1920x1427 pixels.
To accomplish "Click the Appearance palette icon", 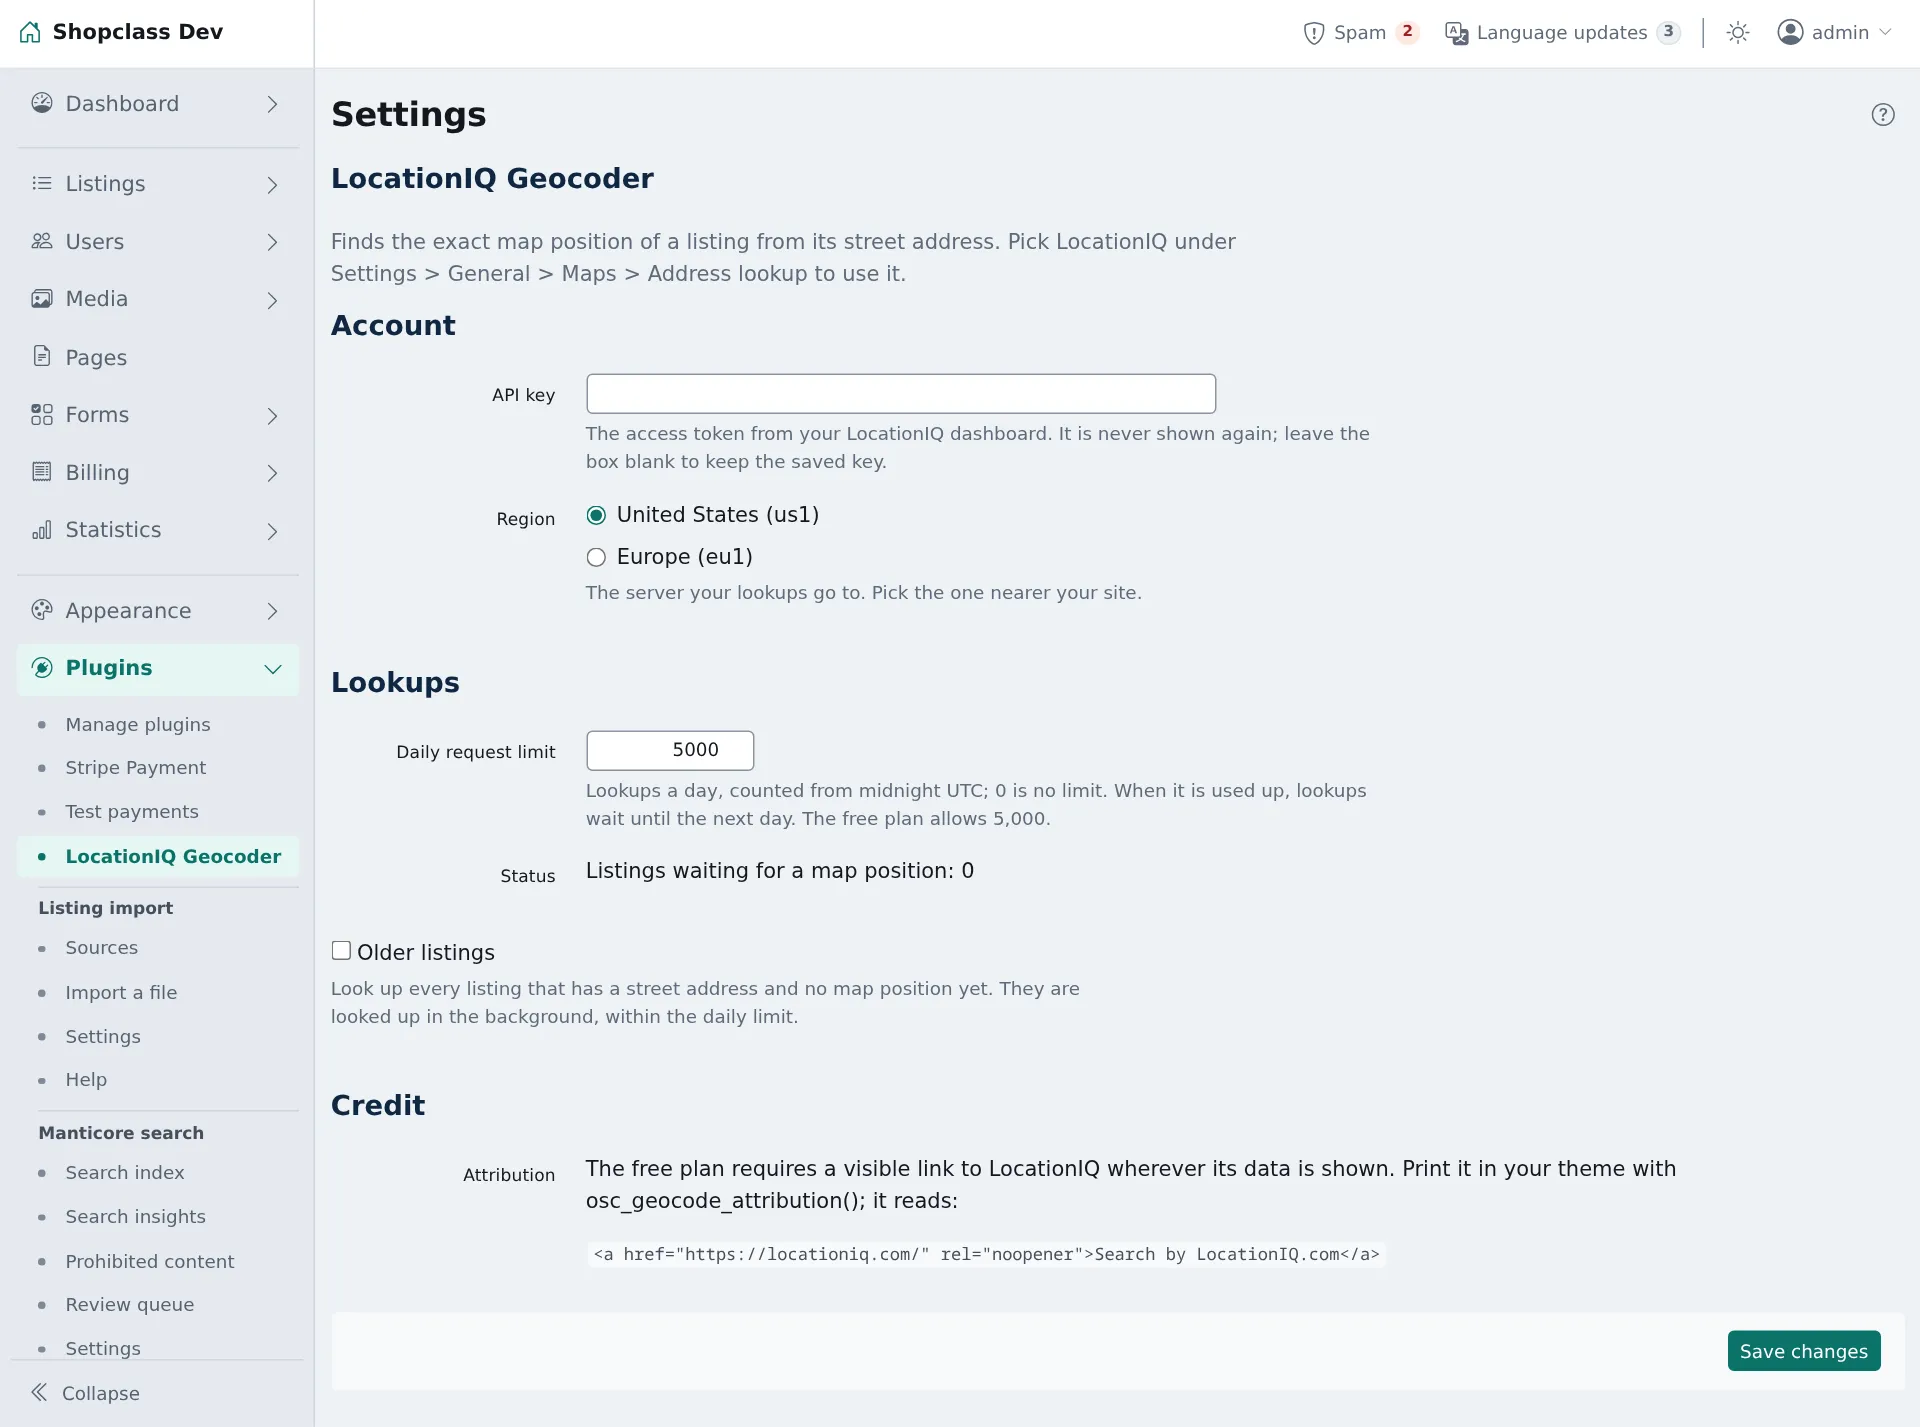I will (x=41, y=610).
